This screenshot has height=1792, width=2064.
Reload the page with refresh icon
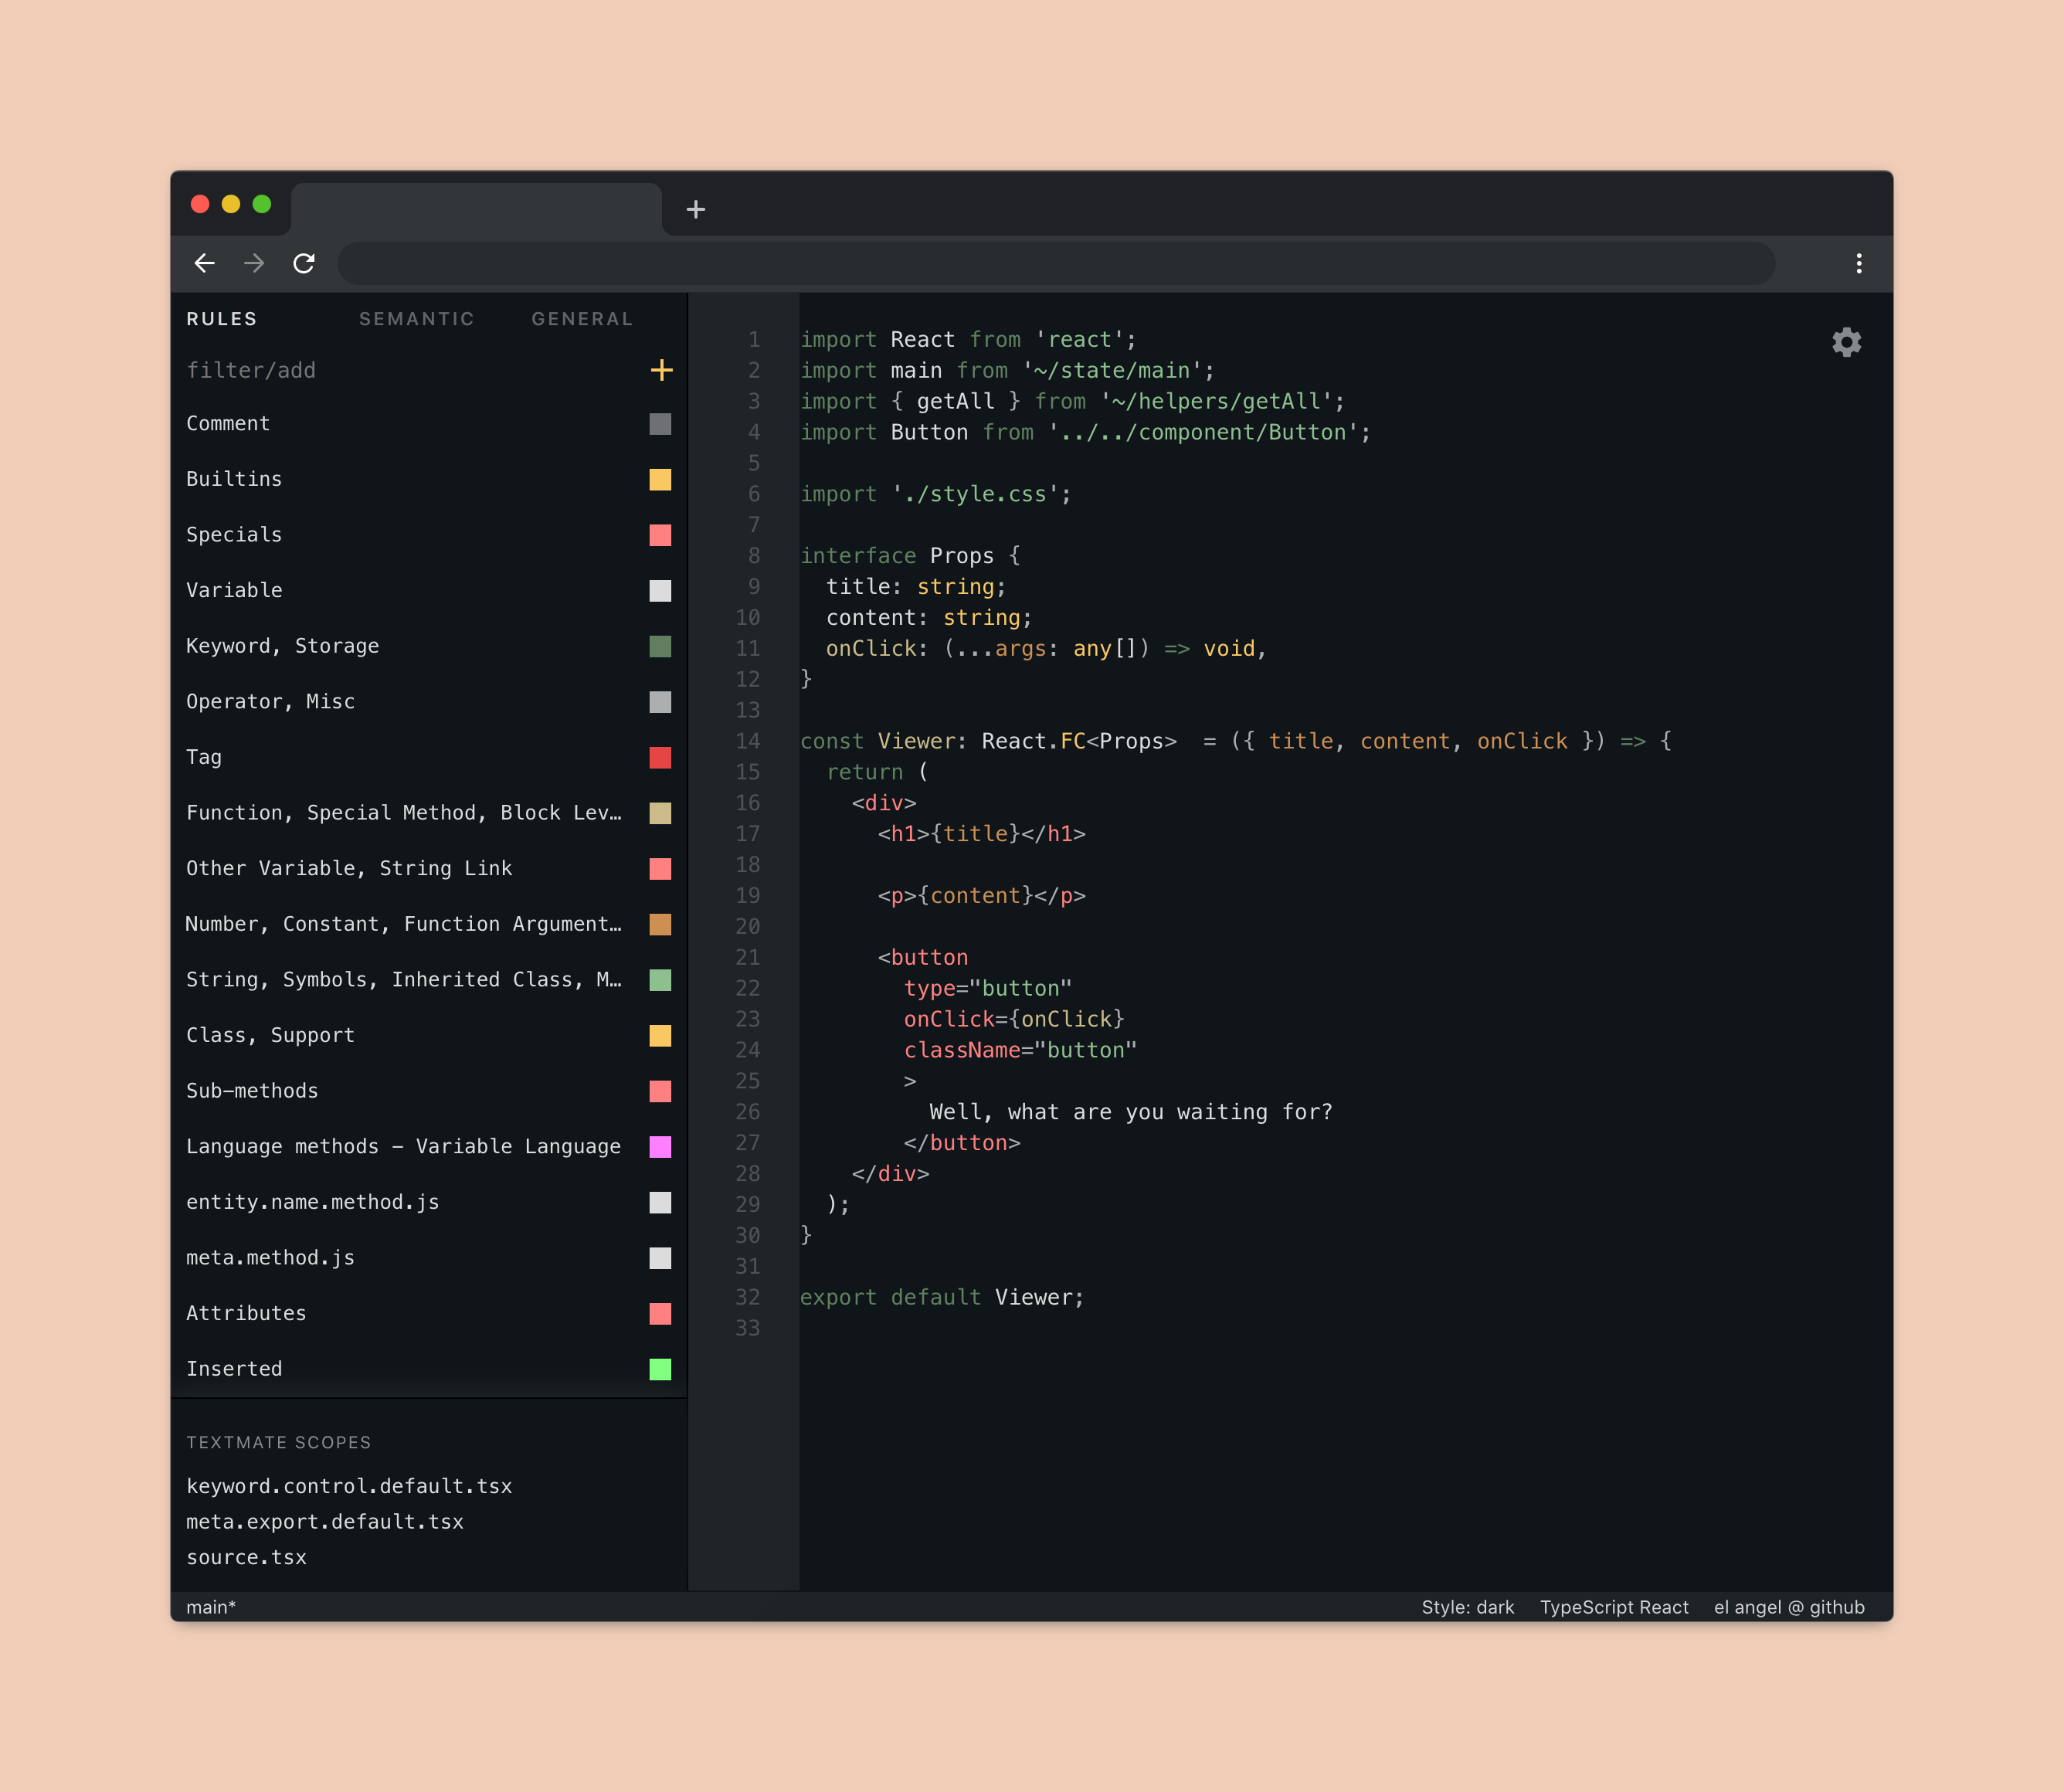tap(304, 263)
